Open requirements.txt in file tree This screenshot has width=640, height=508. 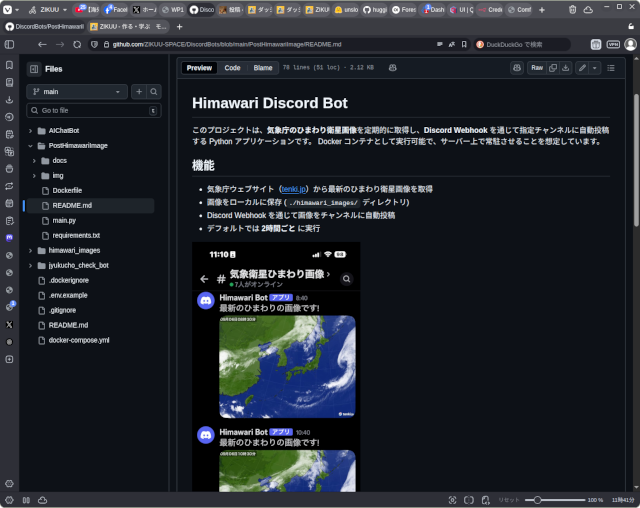click(76, 235)
